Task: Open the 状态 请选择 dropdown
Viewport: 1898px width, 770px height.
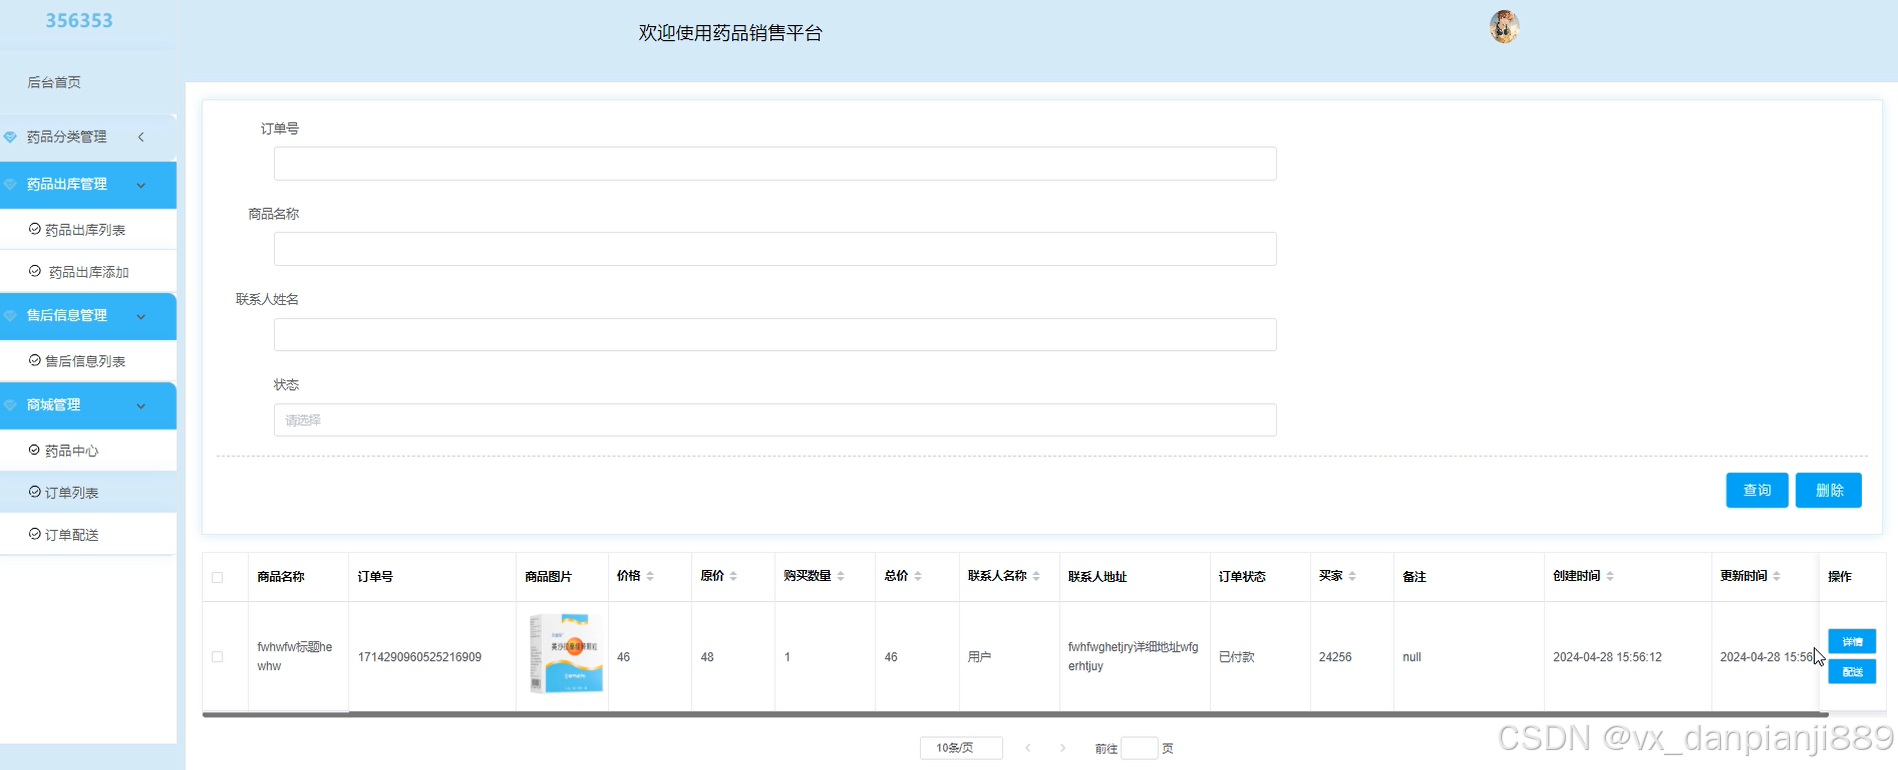Action: (x=775, y=420)
